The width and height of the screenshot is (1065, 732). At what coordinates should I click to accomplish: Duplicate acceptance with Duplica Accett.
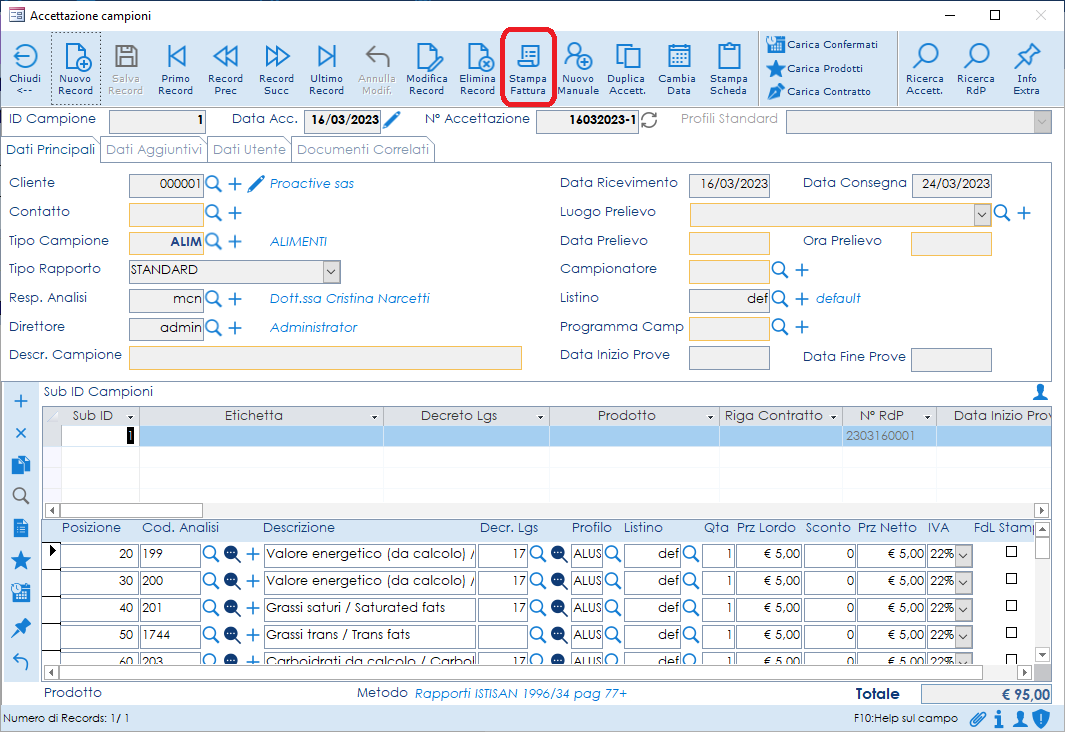tap(627, 69)
